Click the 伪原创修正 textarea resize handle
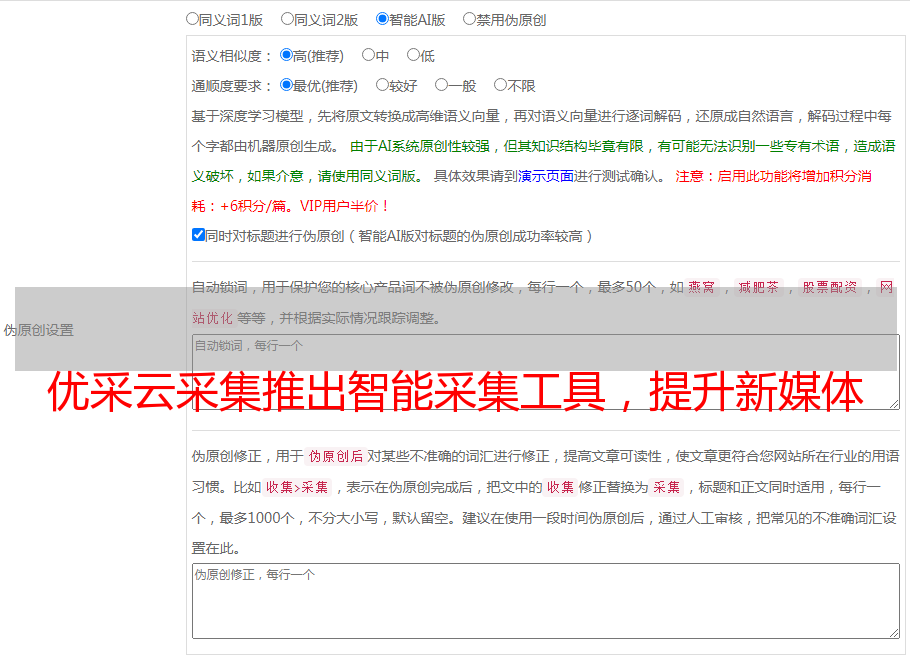This screenshot has width=911, height=658. coord(894,633)
